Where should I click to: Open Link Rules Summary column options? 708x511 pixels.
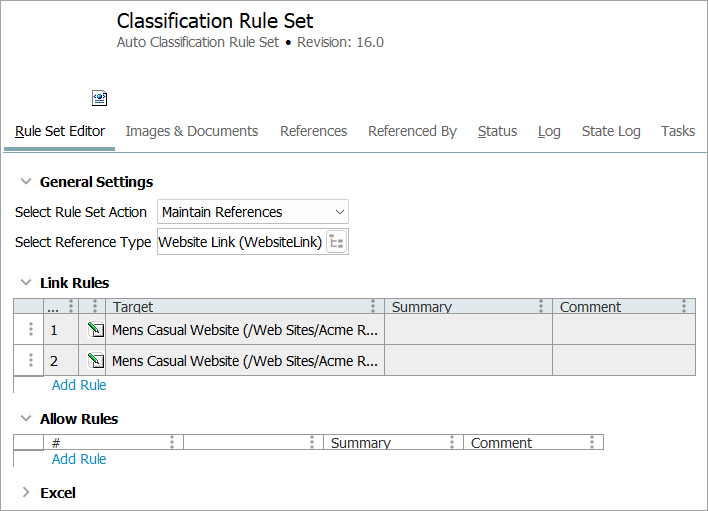pos(541,307)
